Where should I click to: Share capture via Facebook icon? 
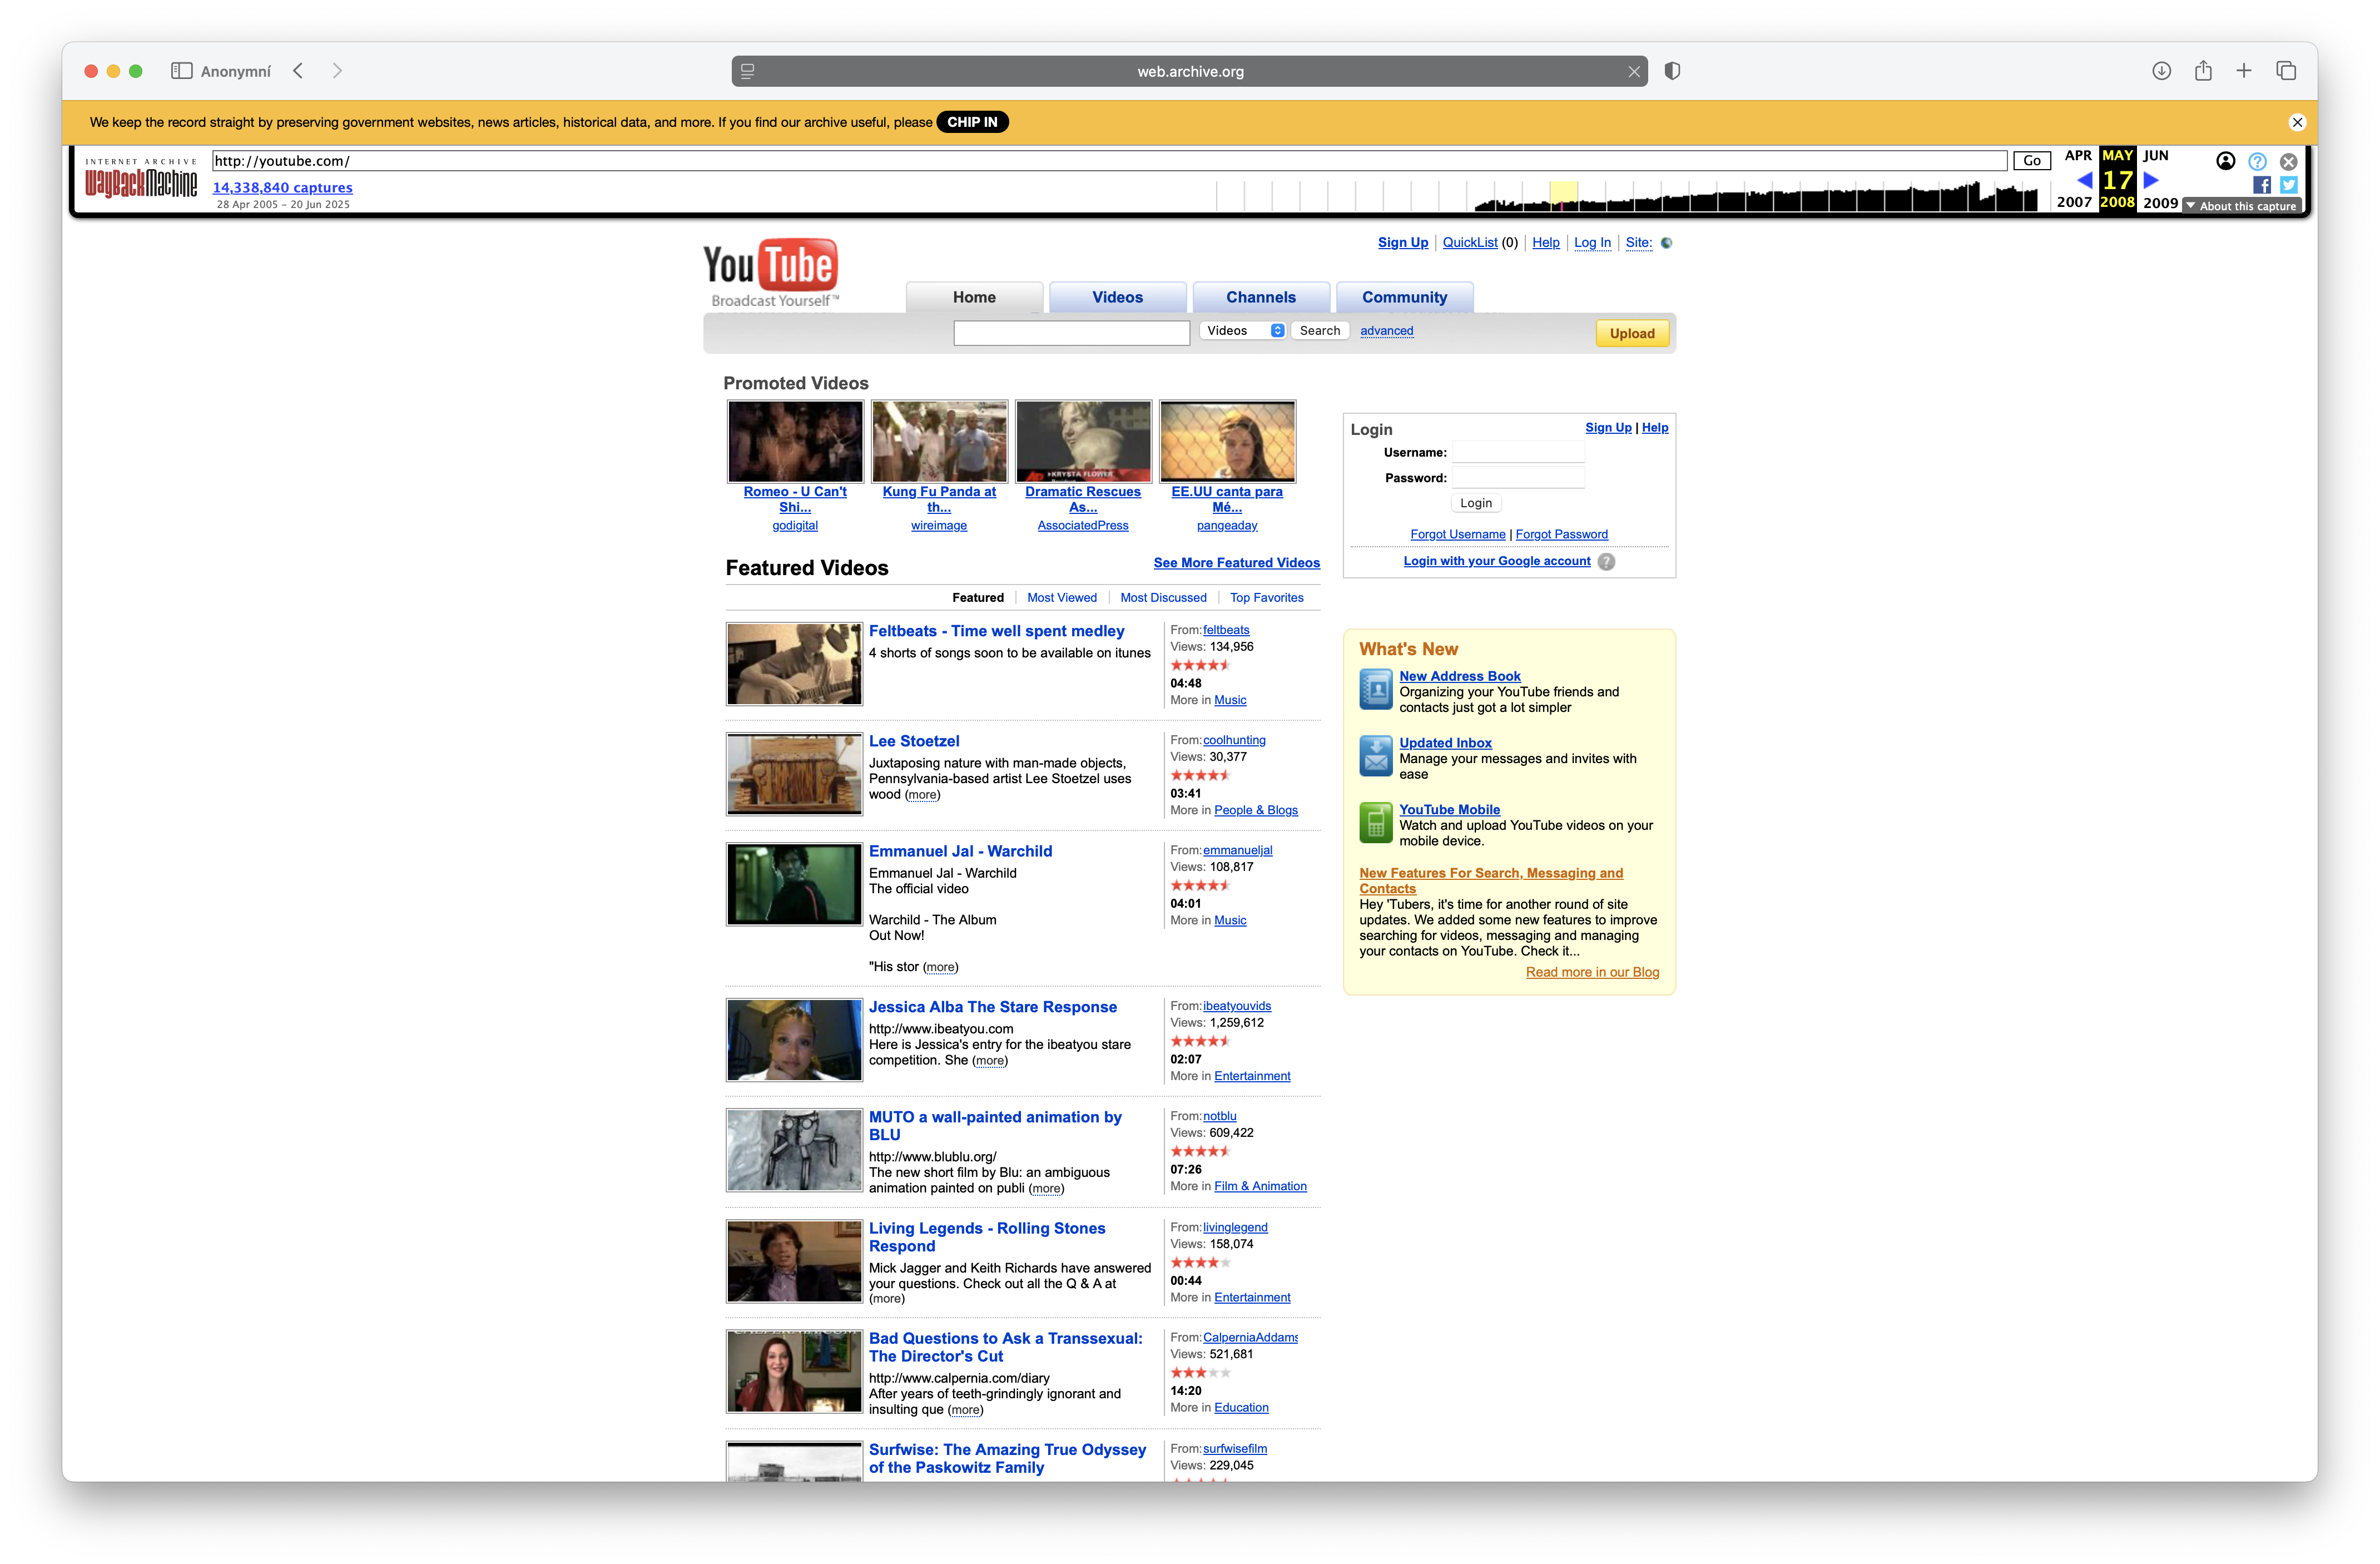2261,185
